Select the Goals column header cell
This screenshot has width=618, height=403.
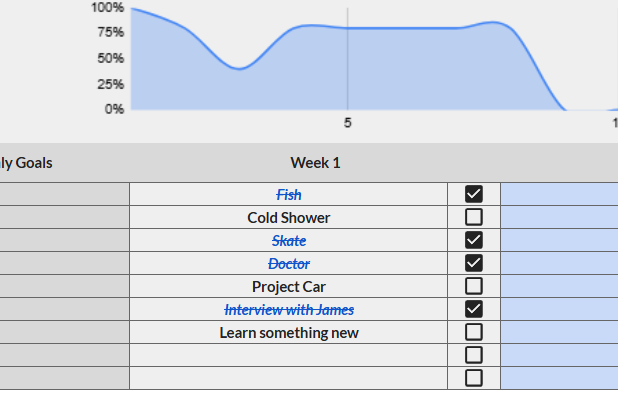click(30, 163)
